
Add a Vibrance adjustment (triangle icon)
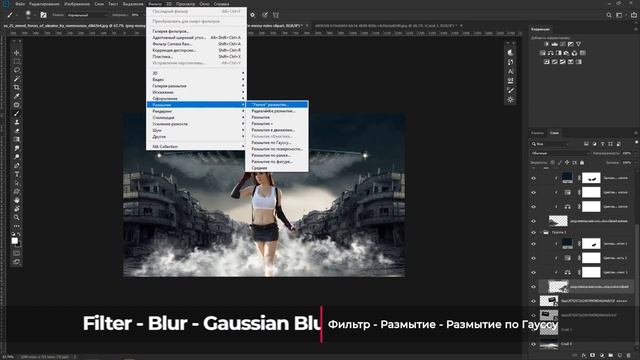point(578,44)
